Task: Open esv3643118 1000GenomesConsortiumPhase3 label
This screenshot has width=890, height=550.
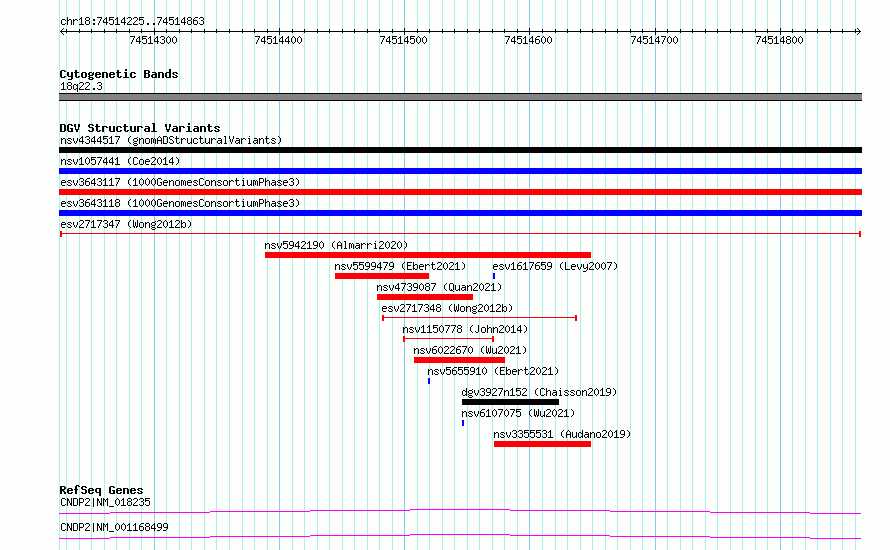Action: click(180, 203)
